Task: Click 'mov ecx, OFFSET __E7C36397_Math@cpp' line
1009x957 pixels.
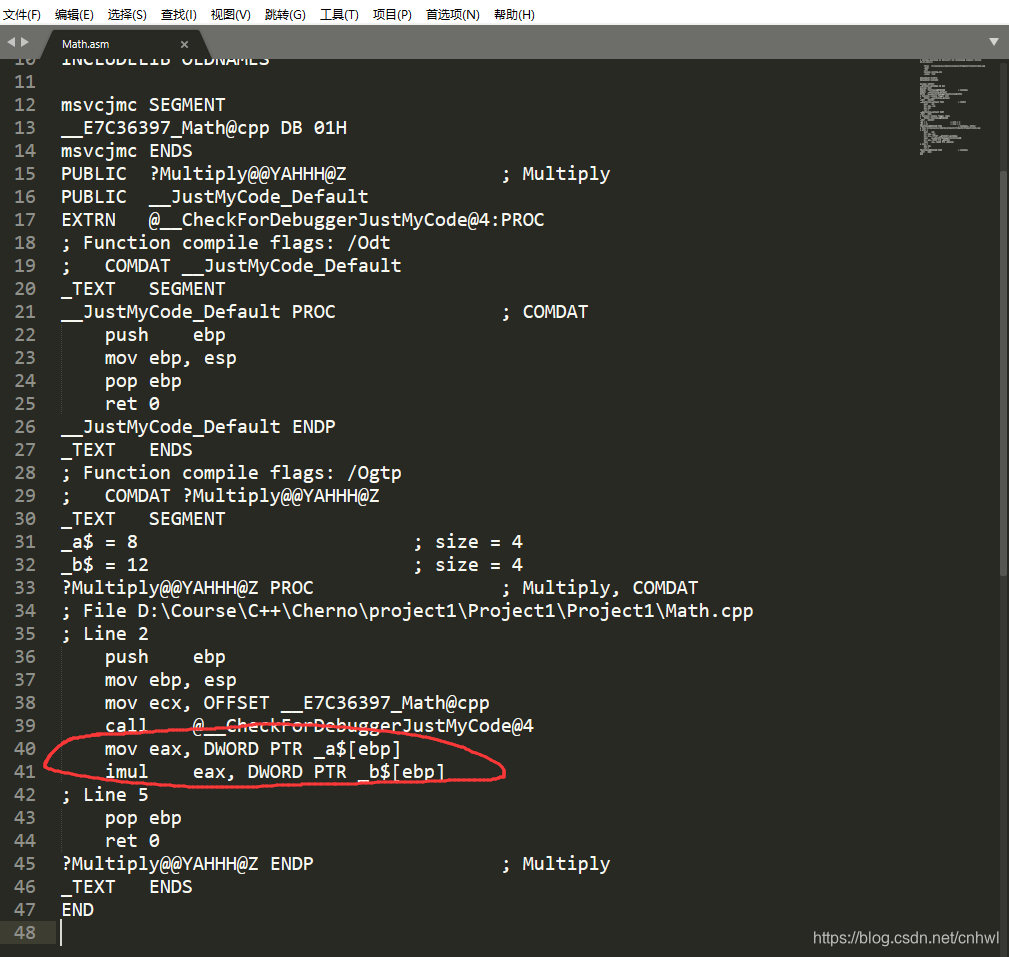Action: pos(297,703)
